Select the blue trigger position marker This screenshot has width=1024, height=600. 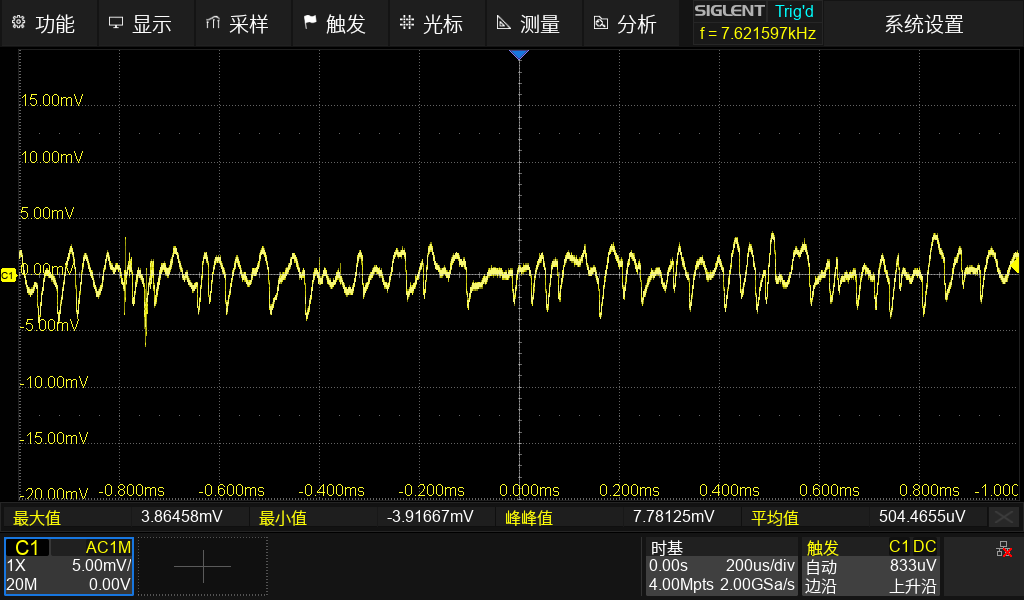point(519,55)
